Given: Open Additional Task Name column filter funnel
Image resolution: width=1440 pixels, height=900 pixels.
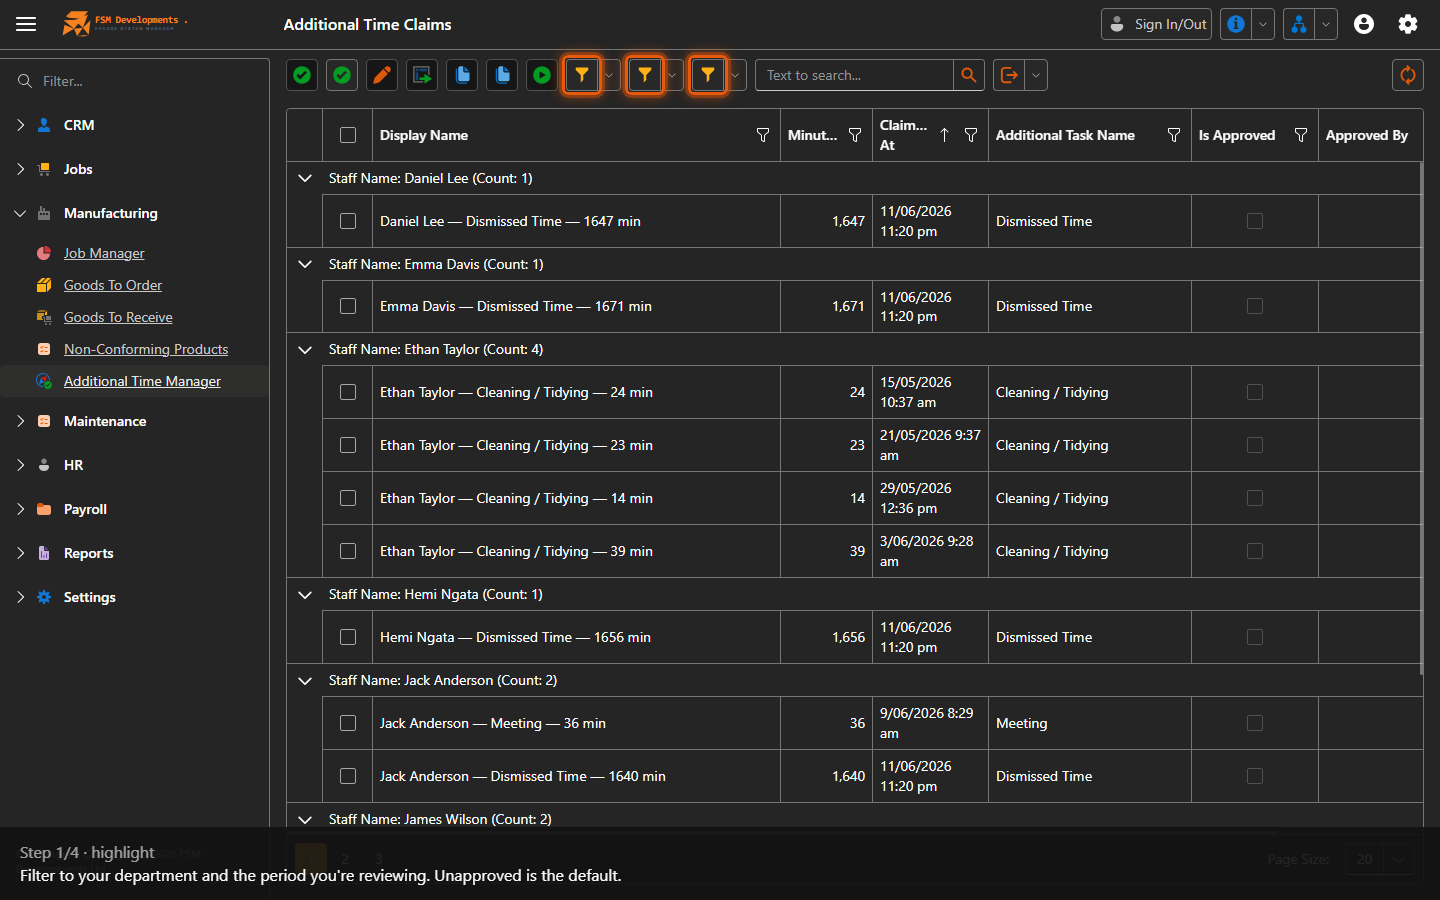Looking at the screenshot, I should (x=1174, y=135).
